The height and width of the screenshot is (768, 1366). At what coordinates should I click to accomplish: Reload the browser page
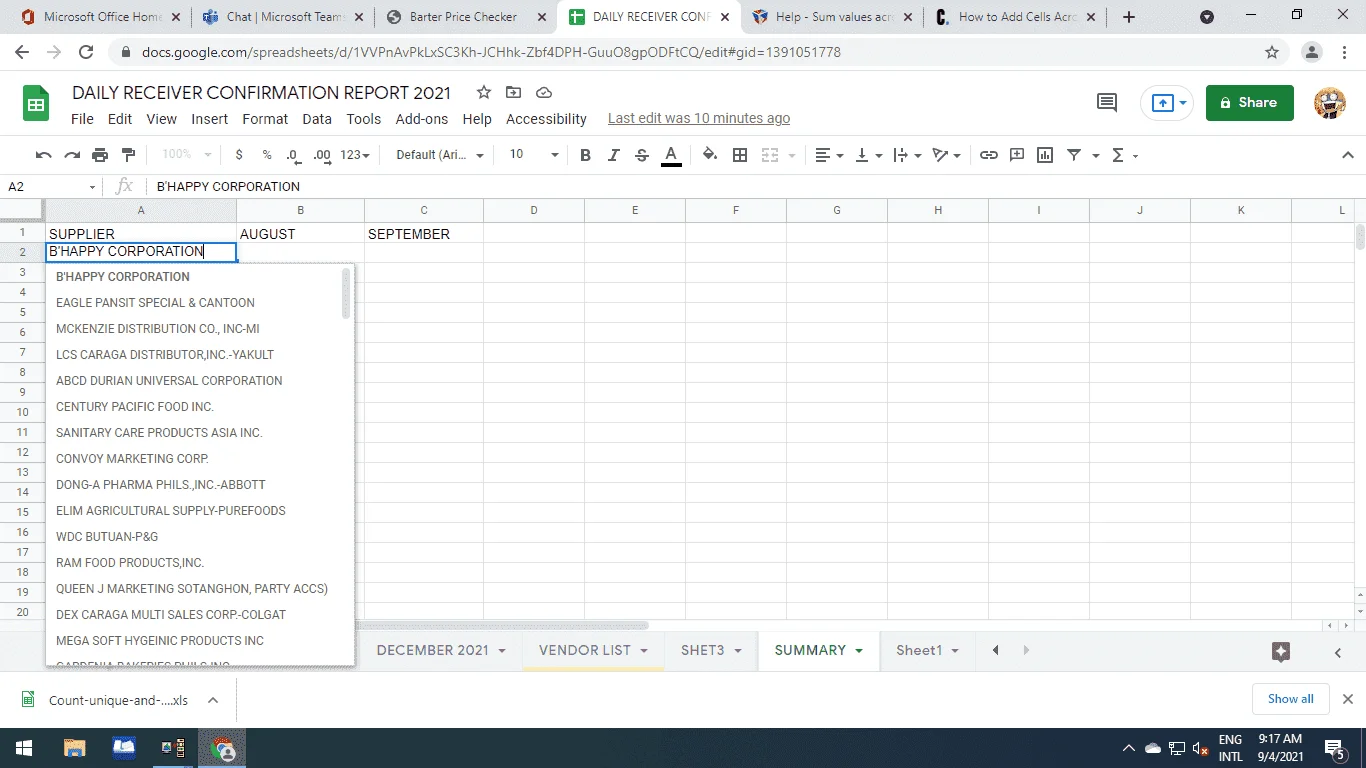86,52
